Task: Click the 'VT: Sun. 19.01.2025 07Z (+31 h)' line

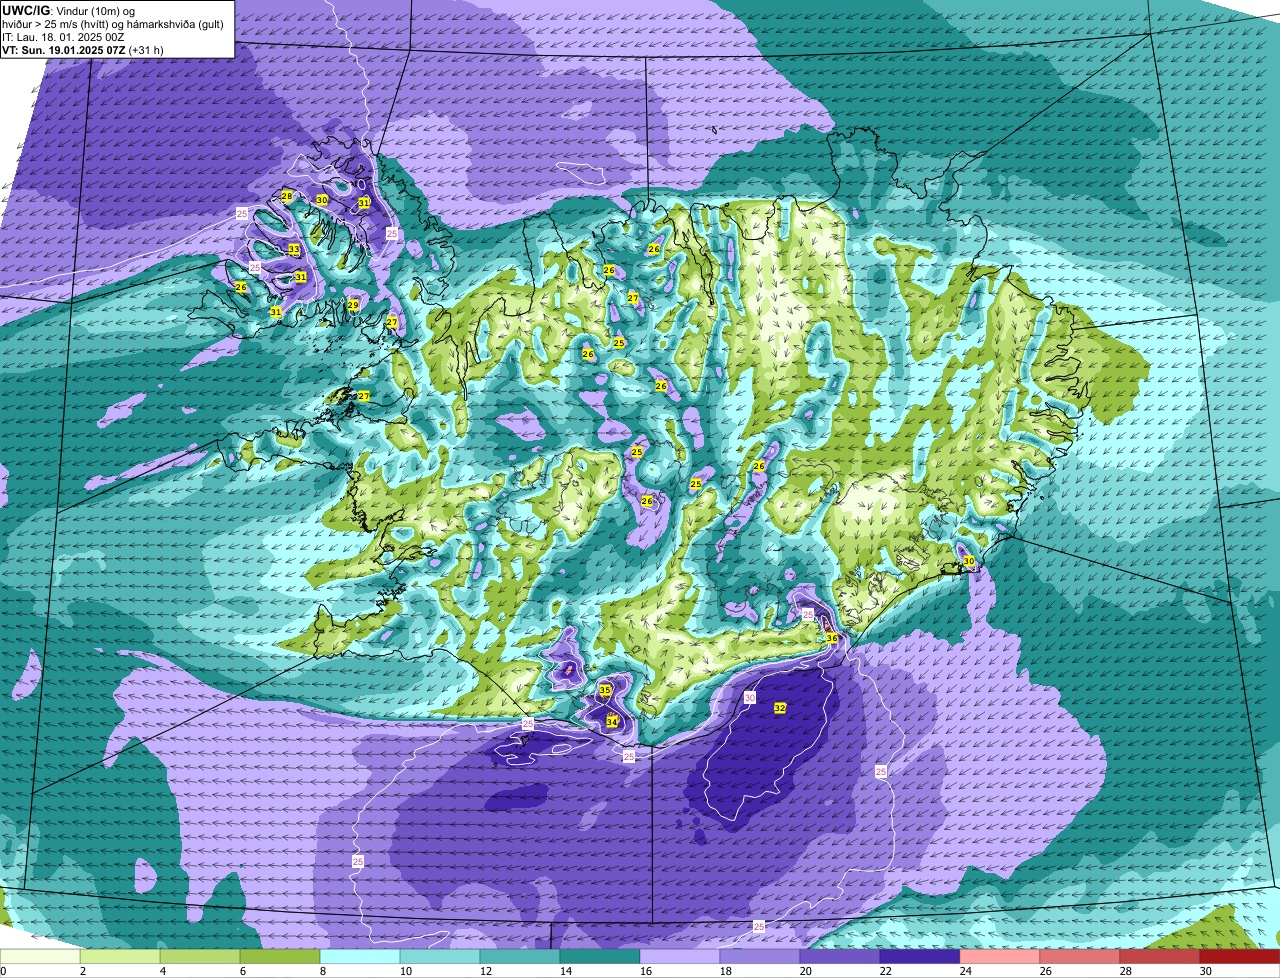Action: 83,50
